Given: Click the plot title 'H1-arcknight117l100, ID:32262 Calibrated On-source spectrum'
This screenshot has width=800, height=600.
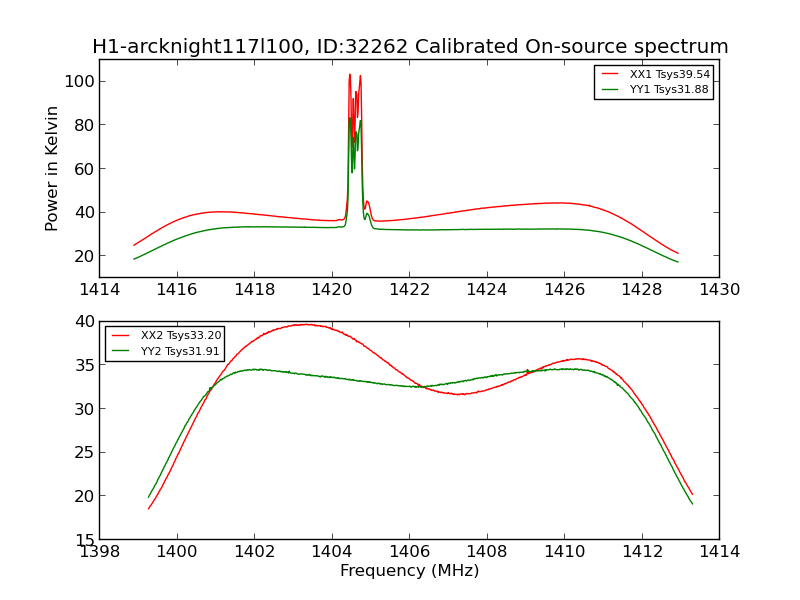Looking at the screenshot, I should click(x=410, y=46).
